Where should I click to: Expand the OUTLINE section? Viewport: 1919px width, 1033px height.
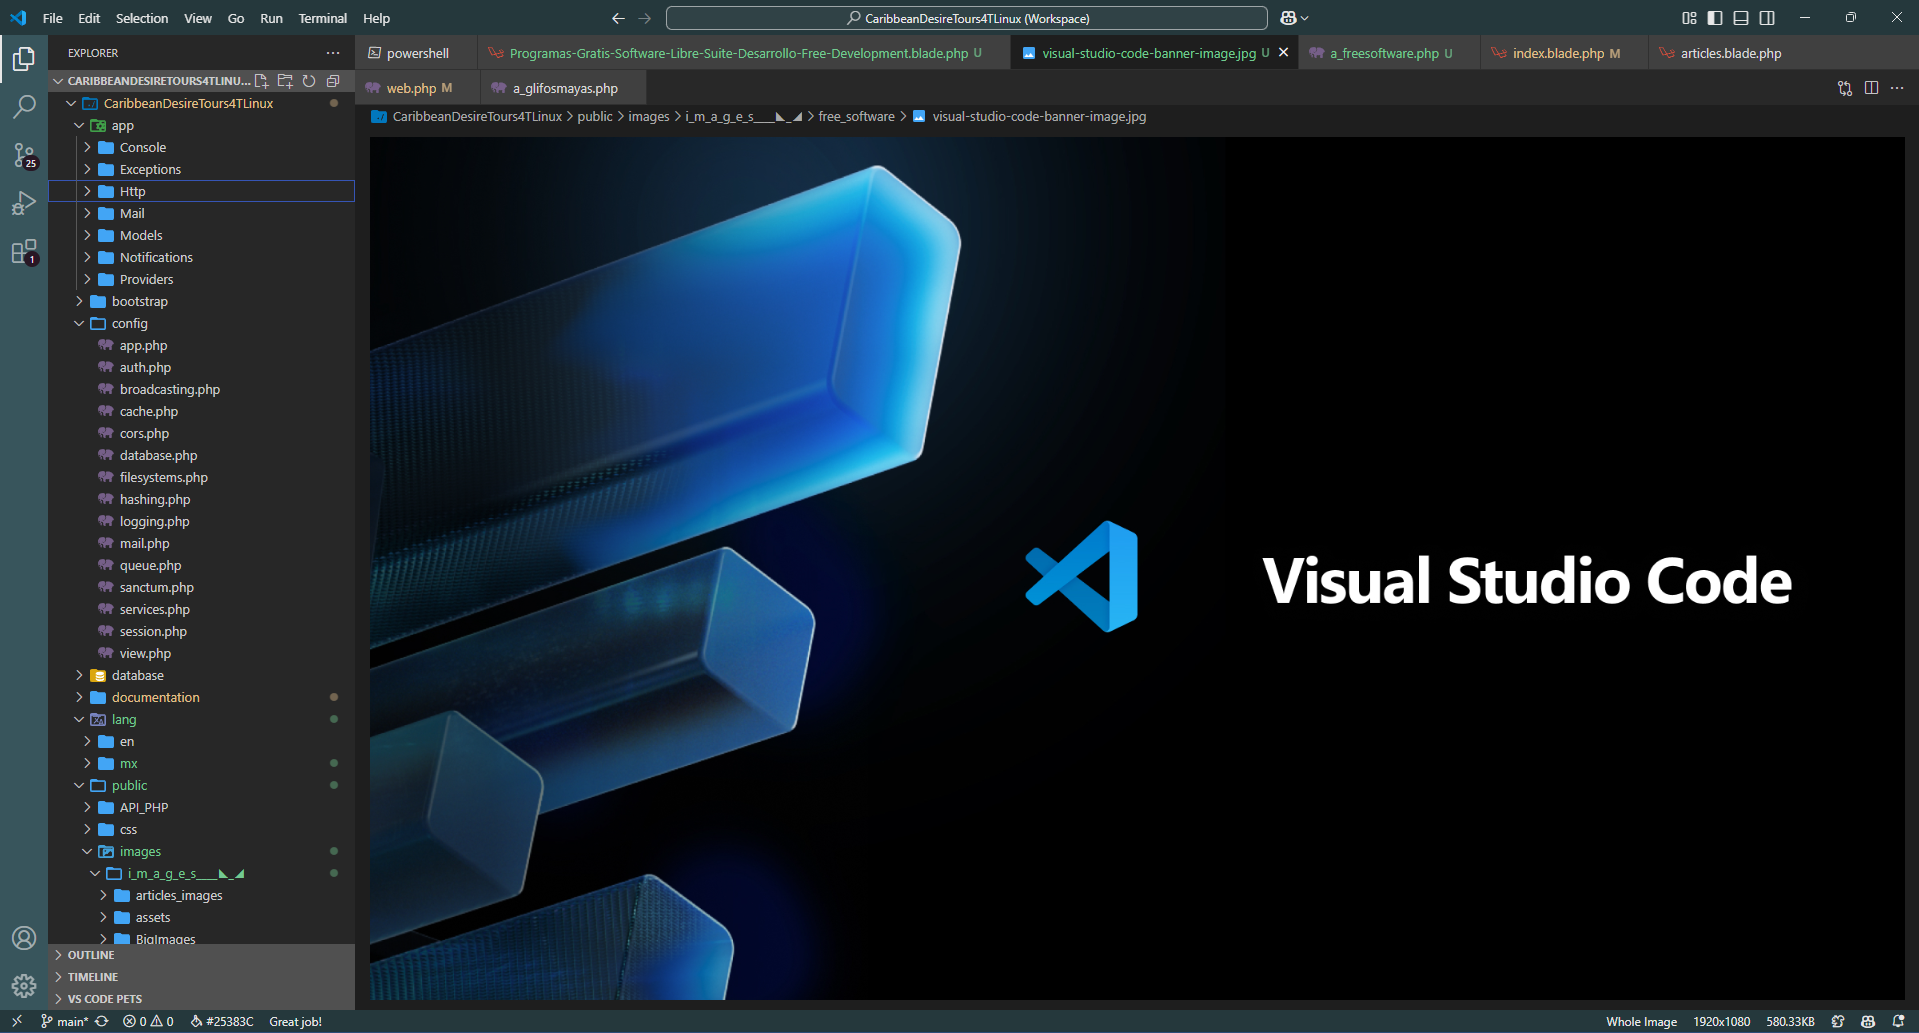tap(201, 955)
